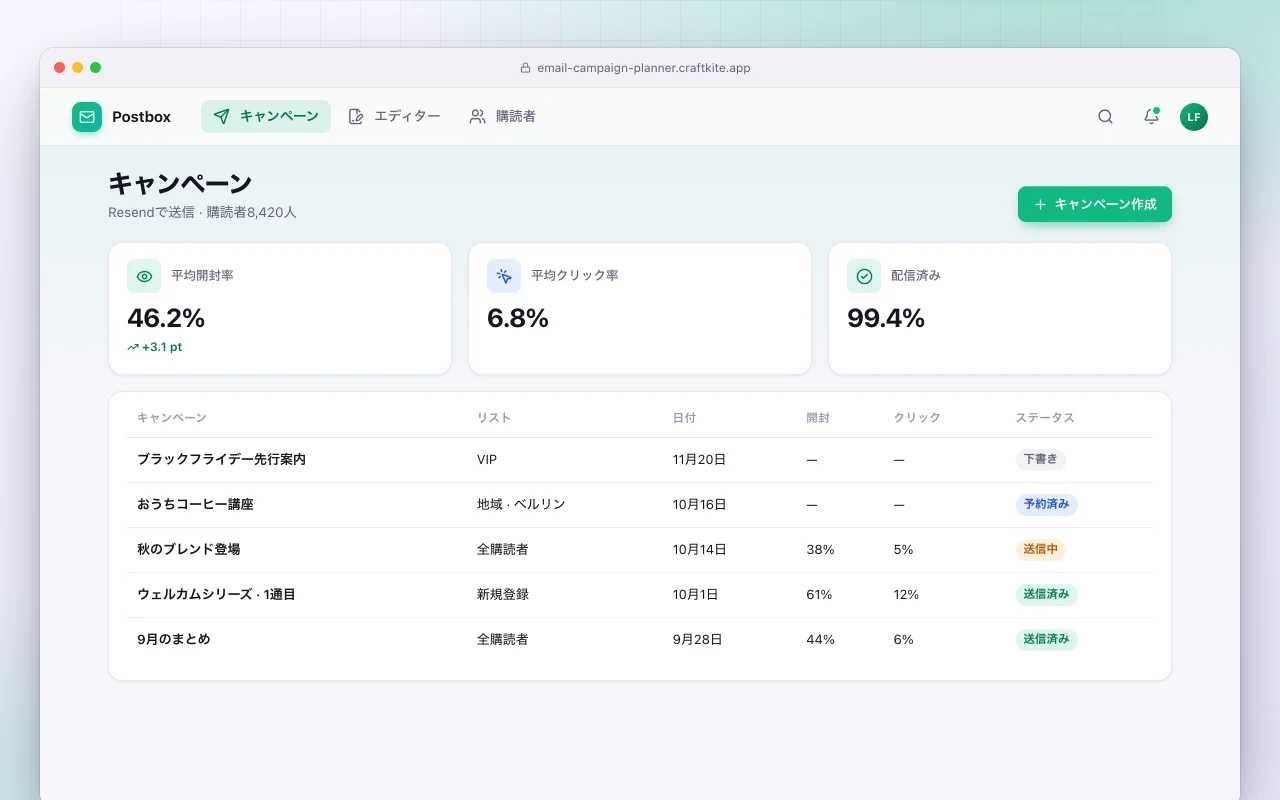Viewport: 1280px width, 800px height.
Task: Open search with the magnifier icon
Action: click(x=1105, y=117)
